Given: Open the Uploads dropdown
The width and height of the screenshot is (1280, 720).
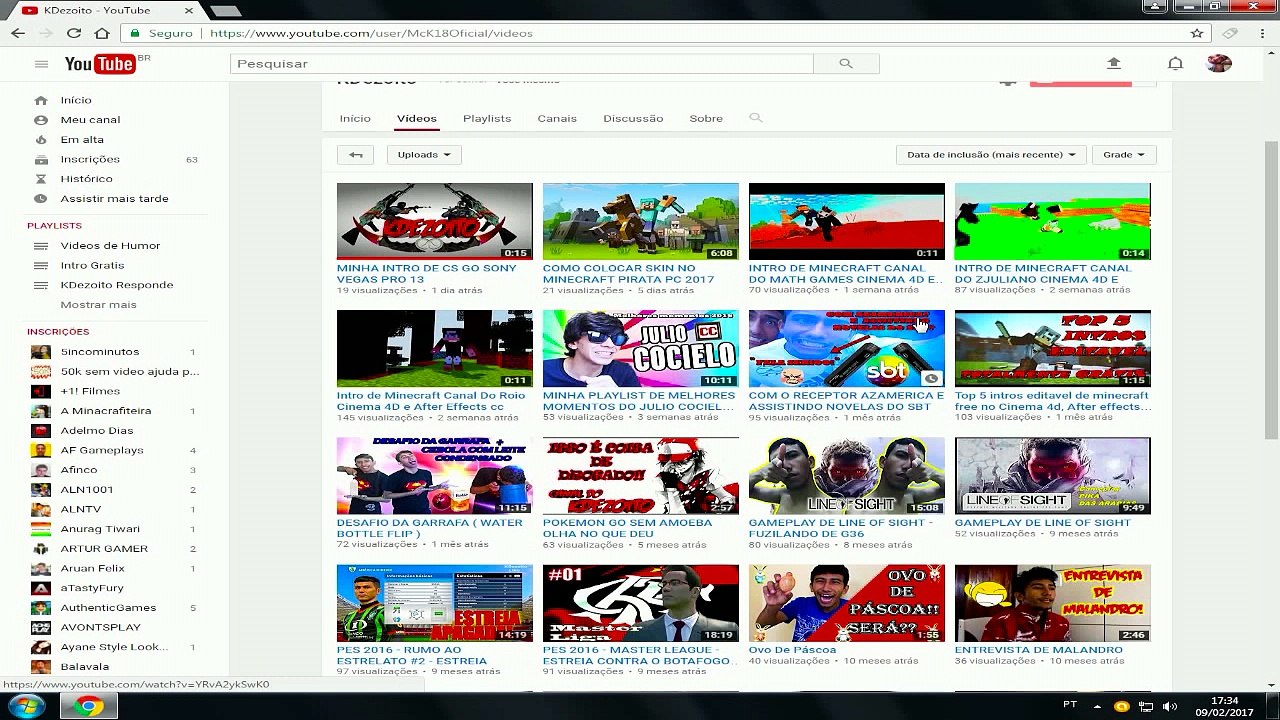Looking at the screenshot, I should coord(424,154).
